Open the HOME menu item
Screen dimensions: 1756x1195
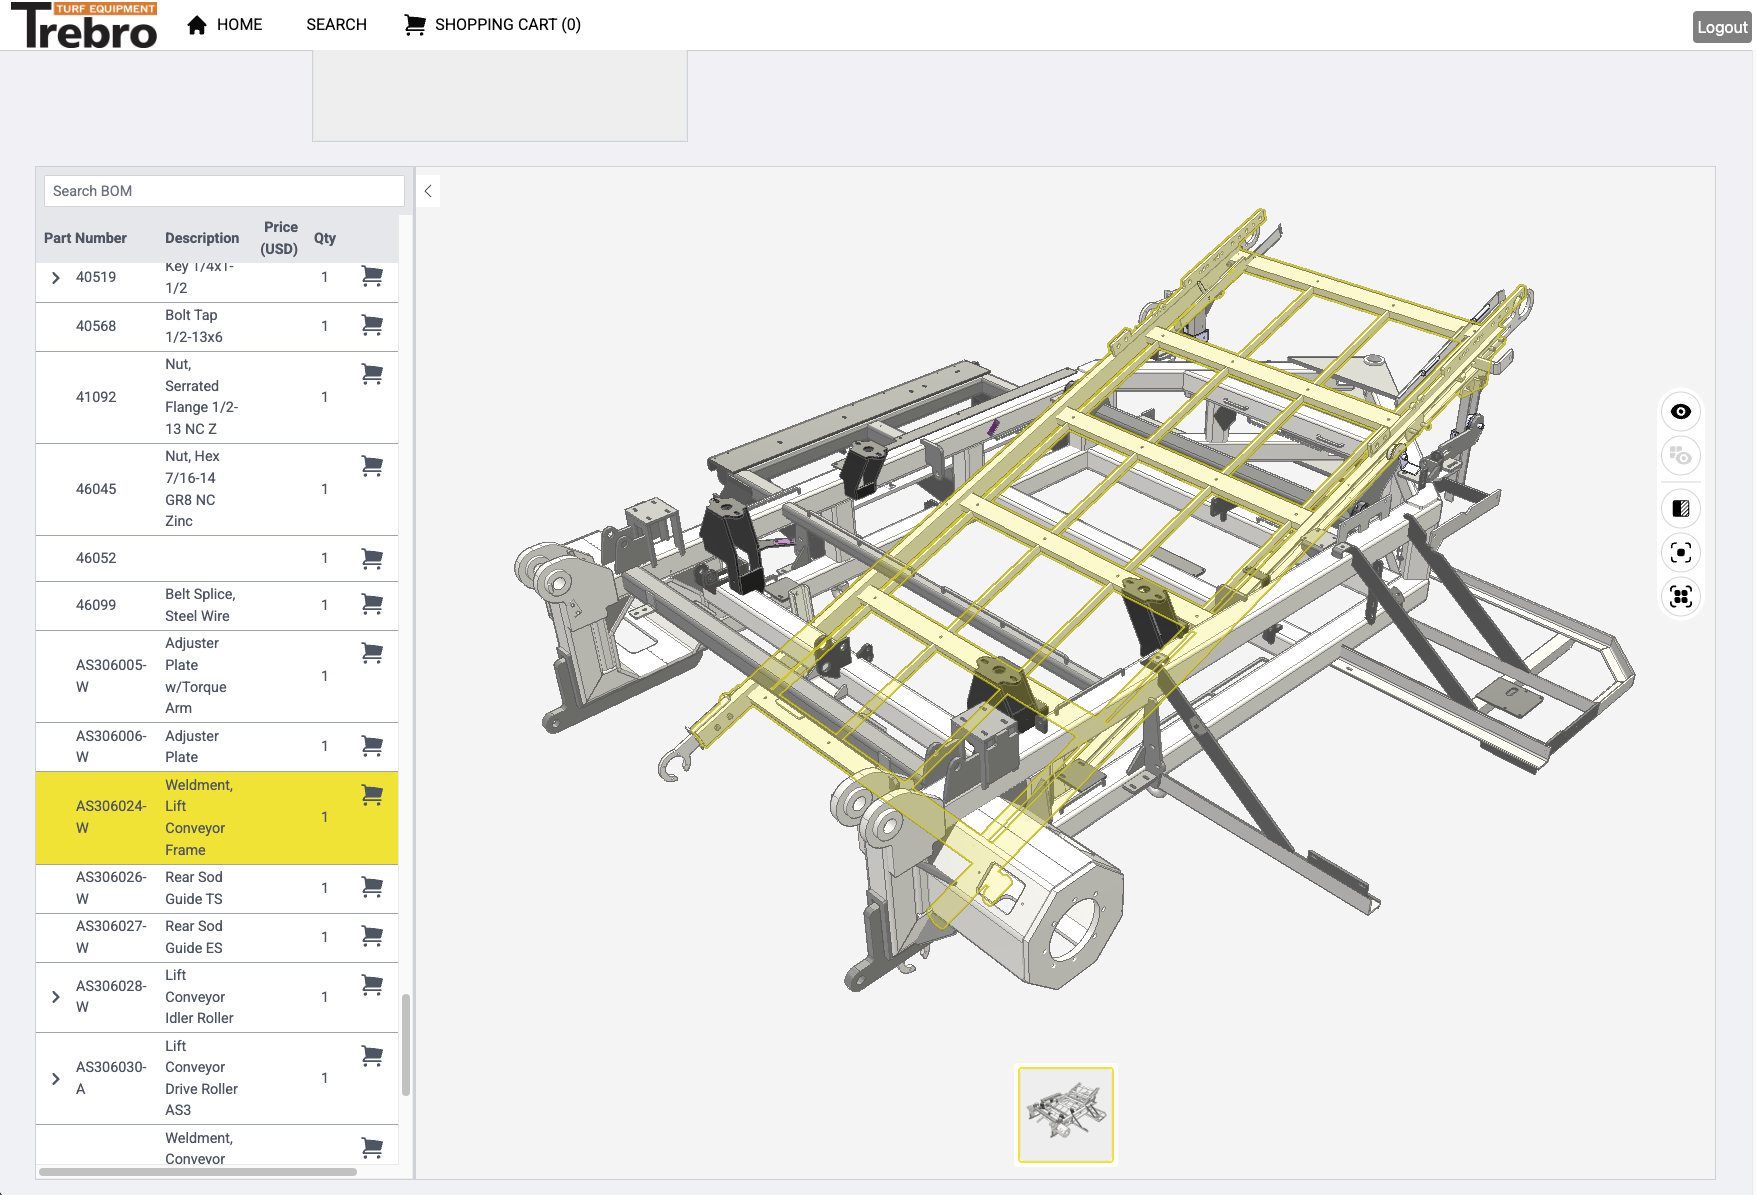[x=225, y=25]
